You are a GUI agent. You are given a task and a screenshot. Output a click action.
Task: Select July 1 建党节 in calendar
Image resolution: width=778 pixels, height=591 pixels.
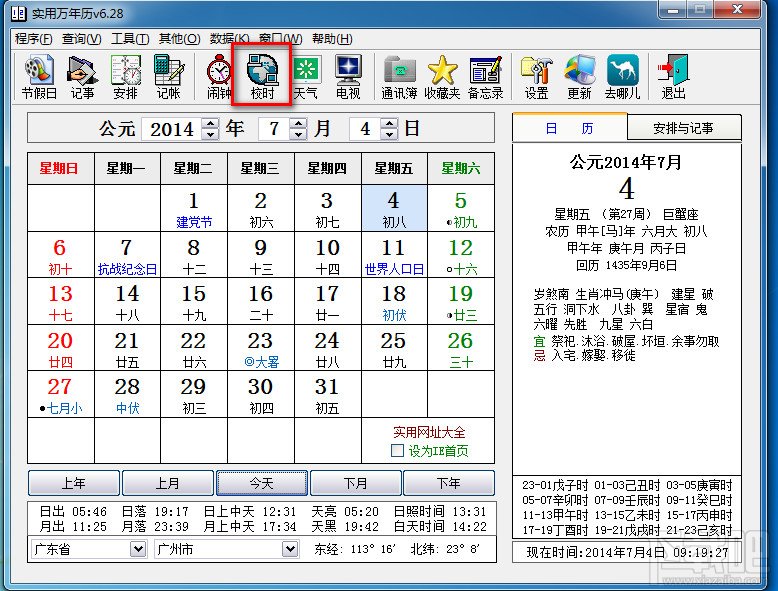pyautogui.click(x=194, y=208)
